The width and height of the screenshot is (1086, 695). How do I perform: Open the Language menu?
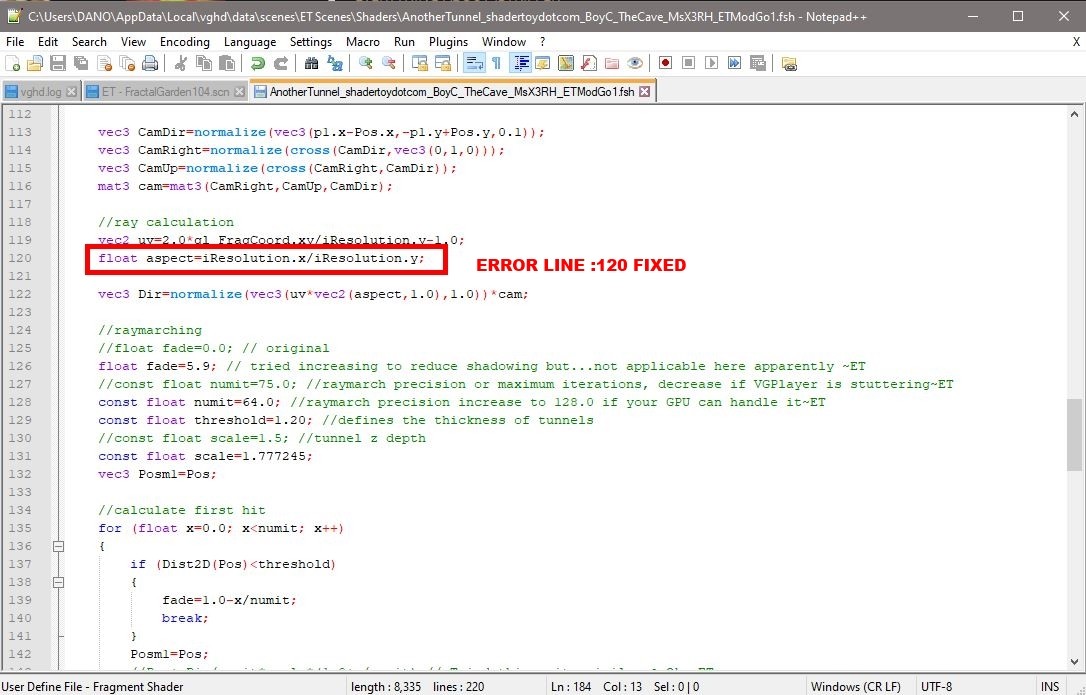click(250, 42)
